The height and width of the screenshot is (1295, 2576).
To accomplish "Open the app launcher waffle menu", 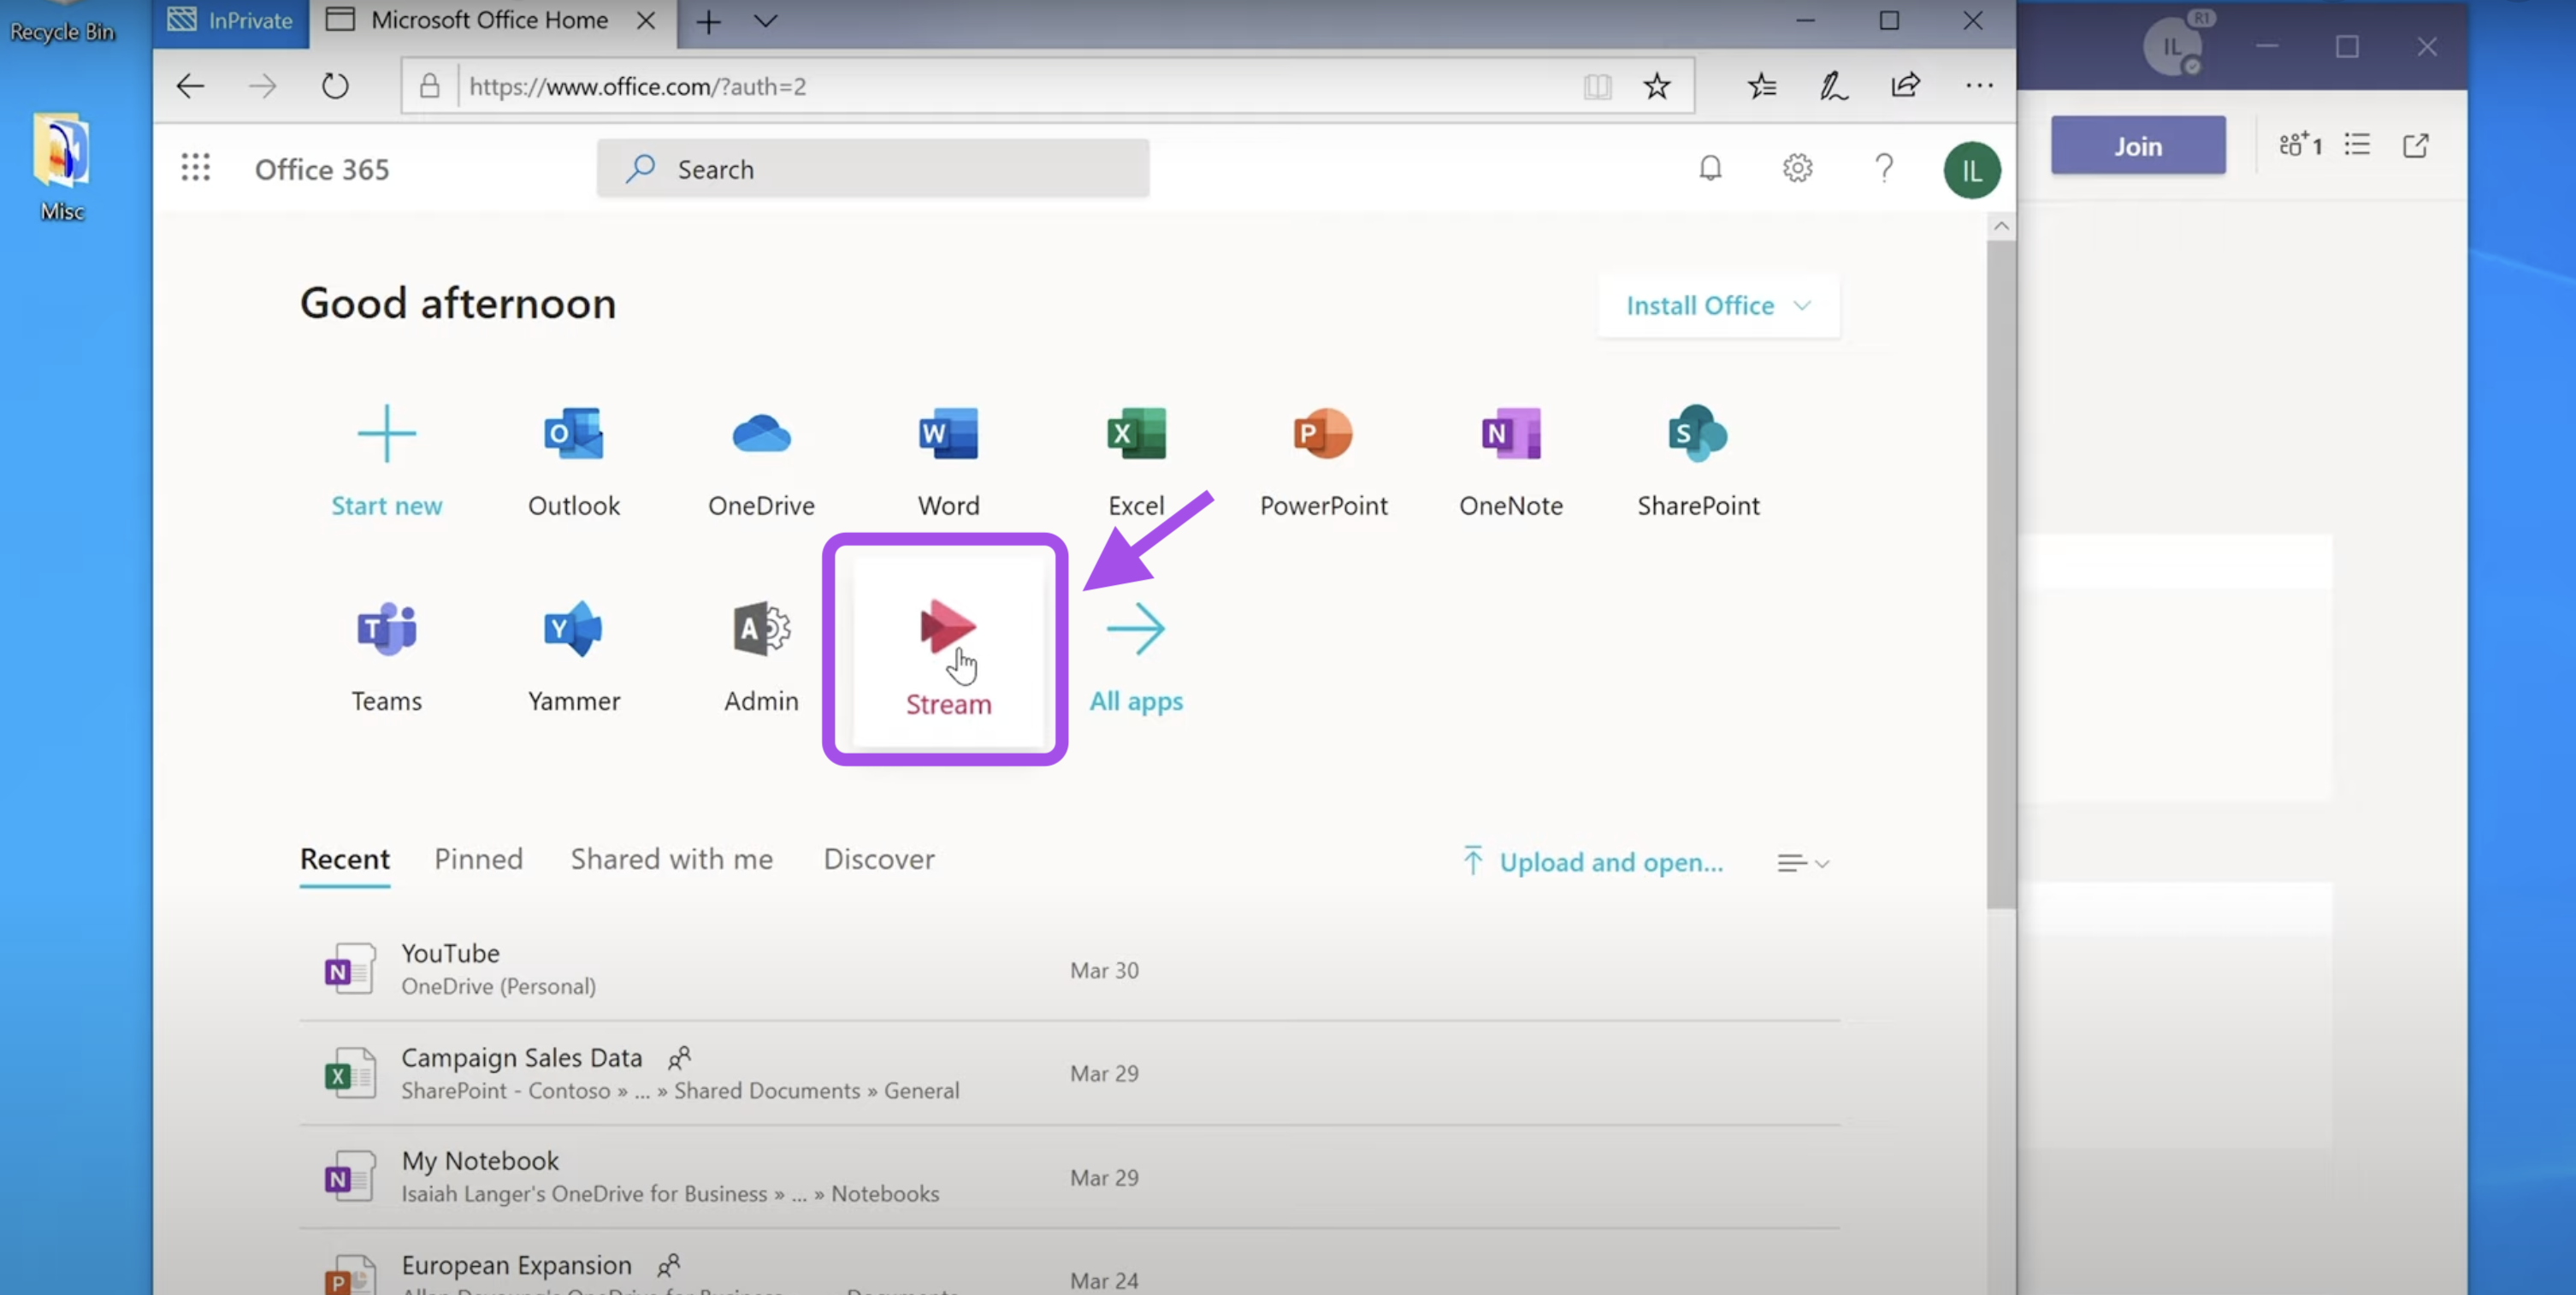I will (196, 168).
